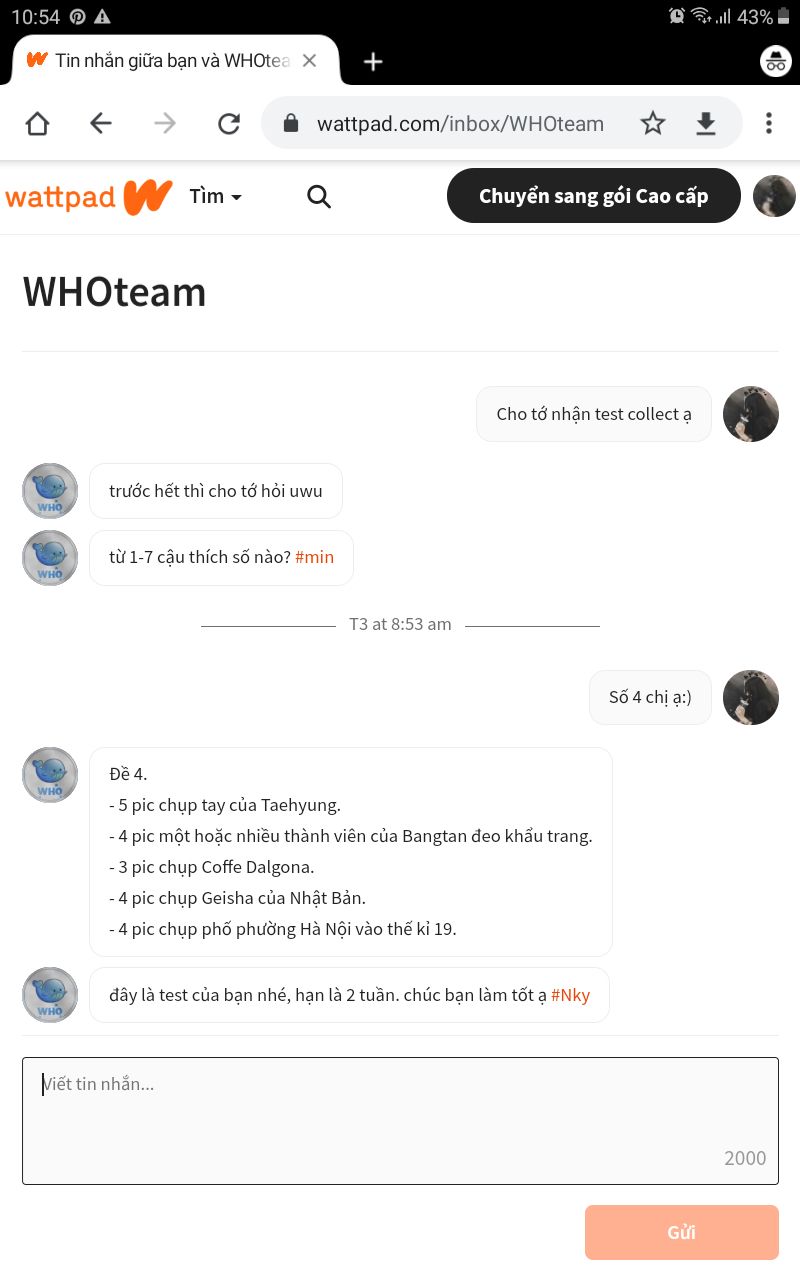Close the WHOteam message tab
Image resolution: width=800 pixels, height=1280 pixels.
click(x=309, y=61)
